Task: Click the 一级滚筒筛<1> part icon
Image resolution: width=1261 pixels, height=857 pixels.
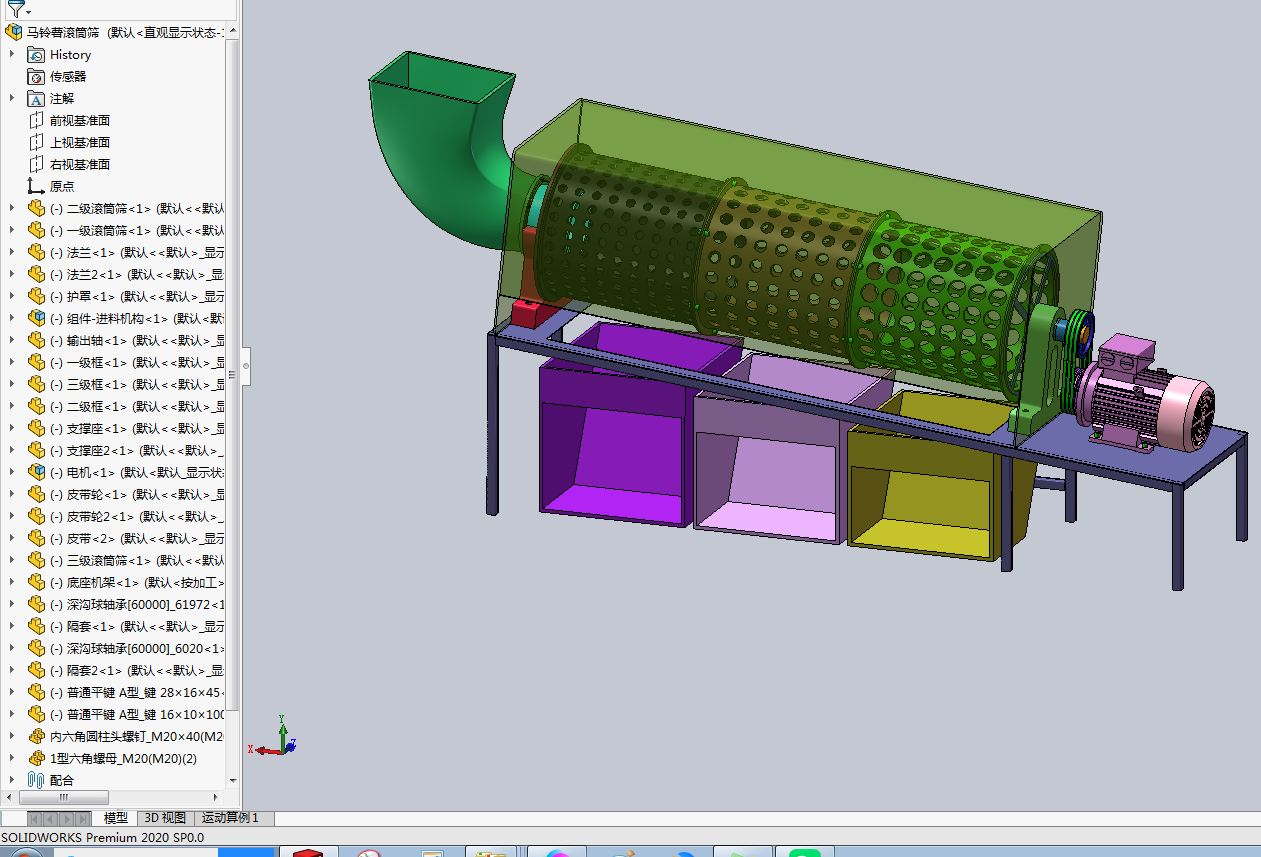Action: (x=36, y=230)
